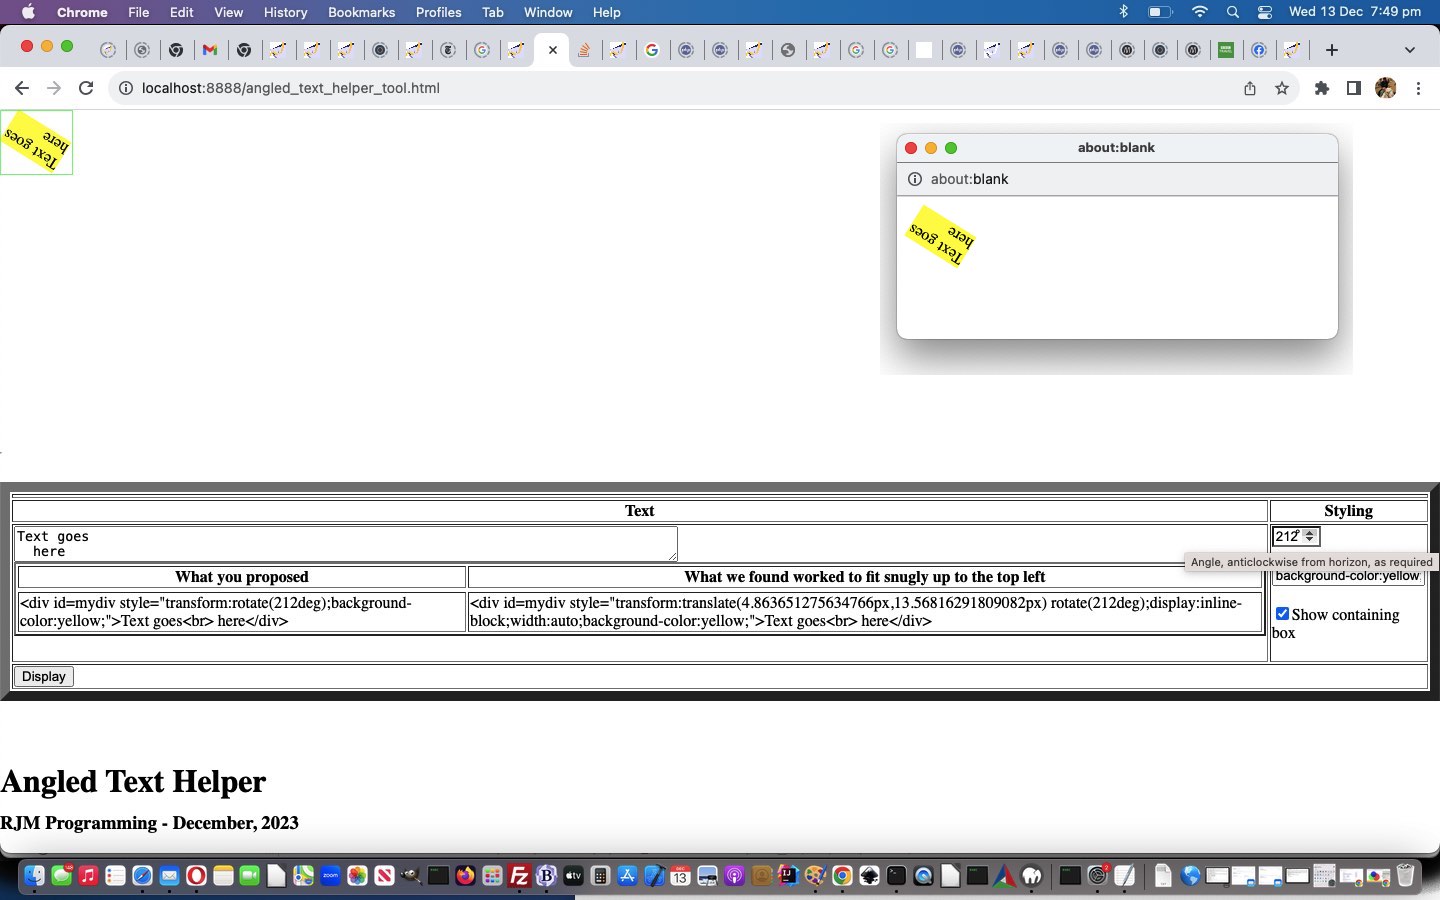The width and height of the screenshot is (1440, 900).
Task: Switch to the Stack Overflow tab
Action: click(x=584, y=50)
